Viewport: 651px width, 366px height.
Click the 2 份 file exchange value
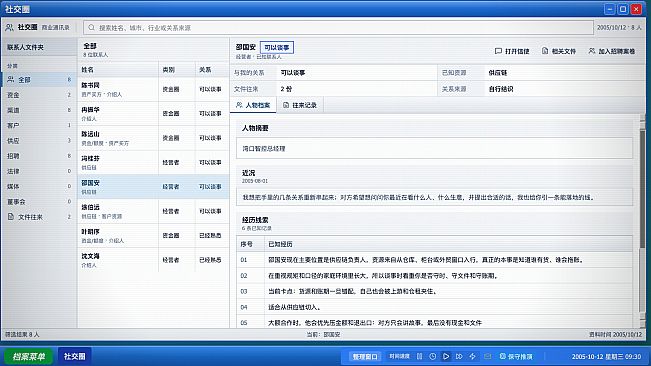tap(286, 89)
